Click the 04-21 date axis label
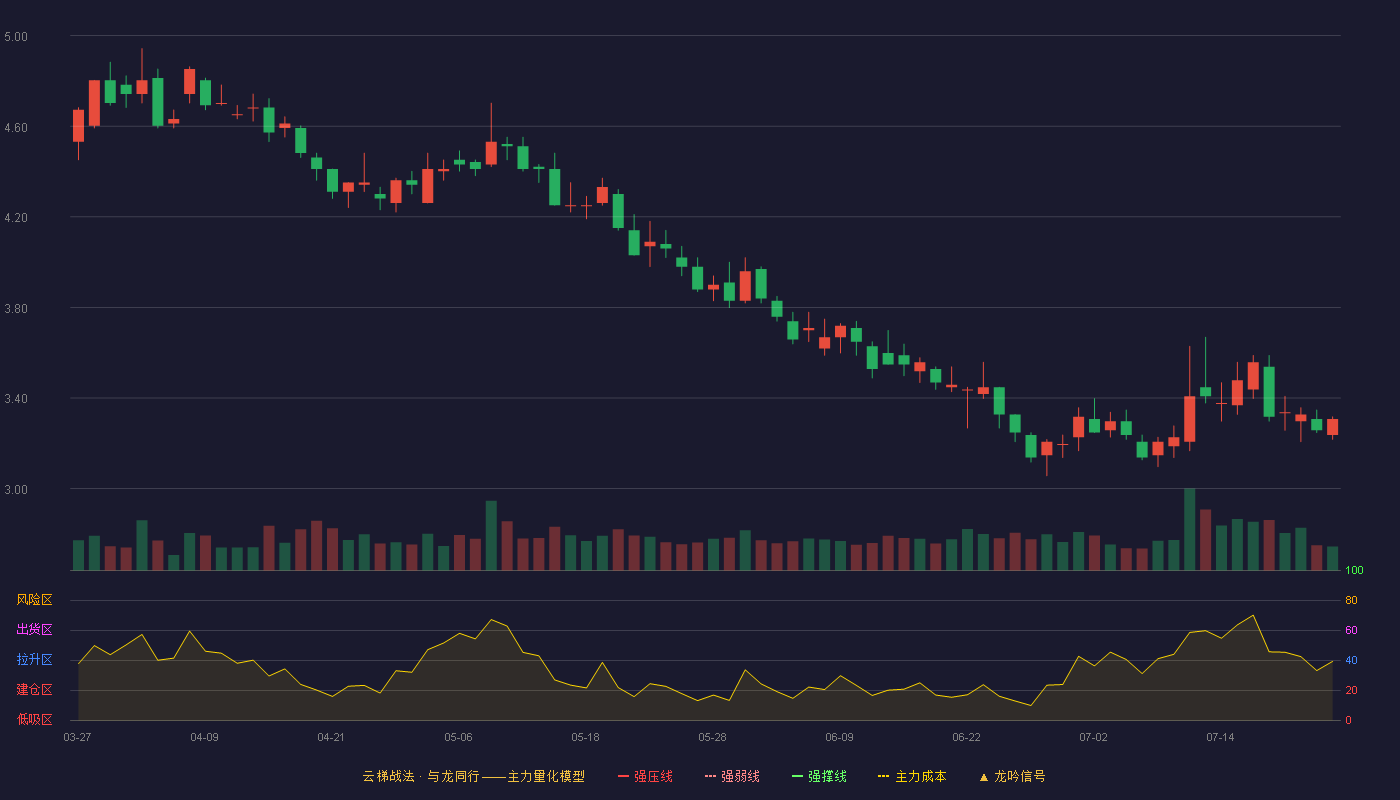The image size is (1400, 800). coord(331,737)
